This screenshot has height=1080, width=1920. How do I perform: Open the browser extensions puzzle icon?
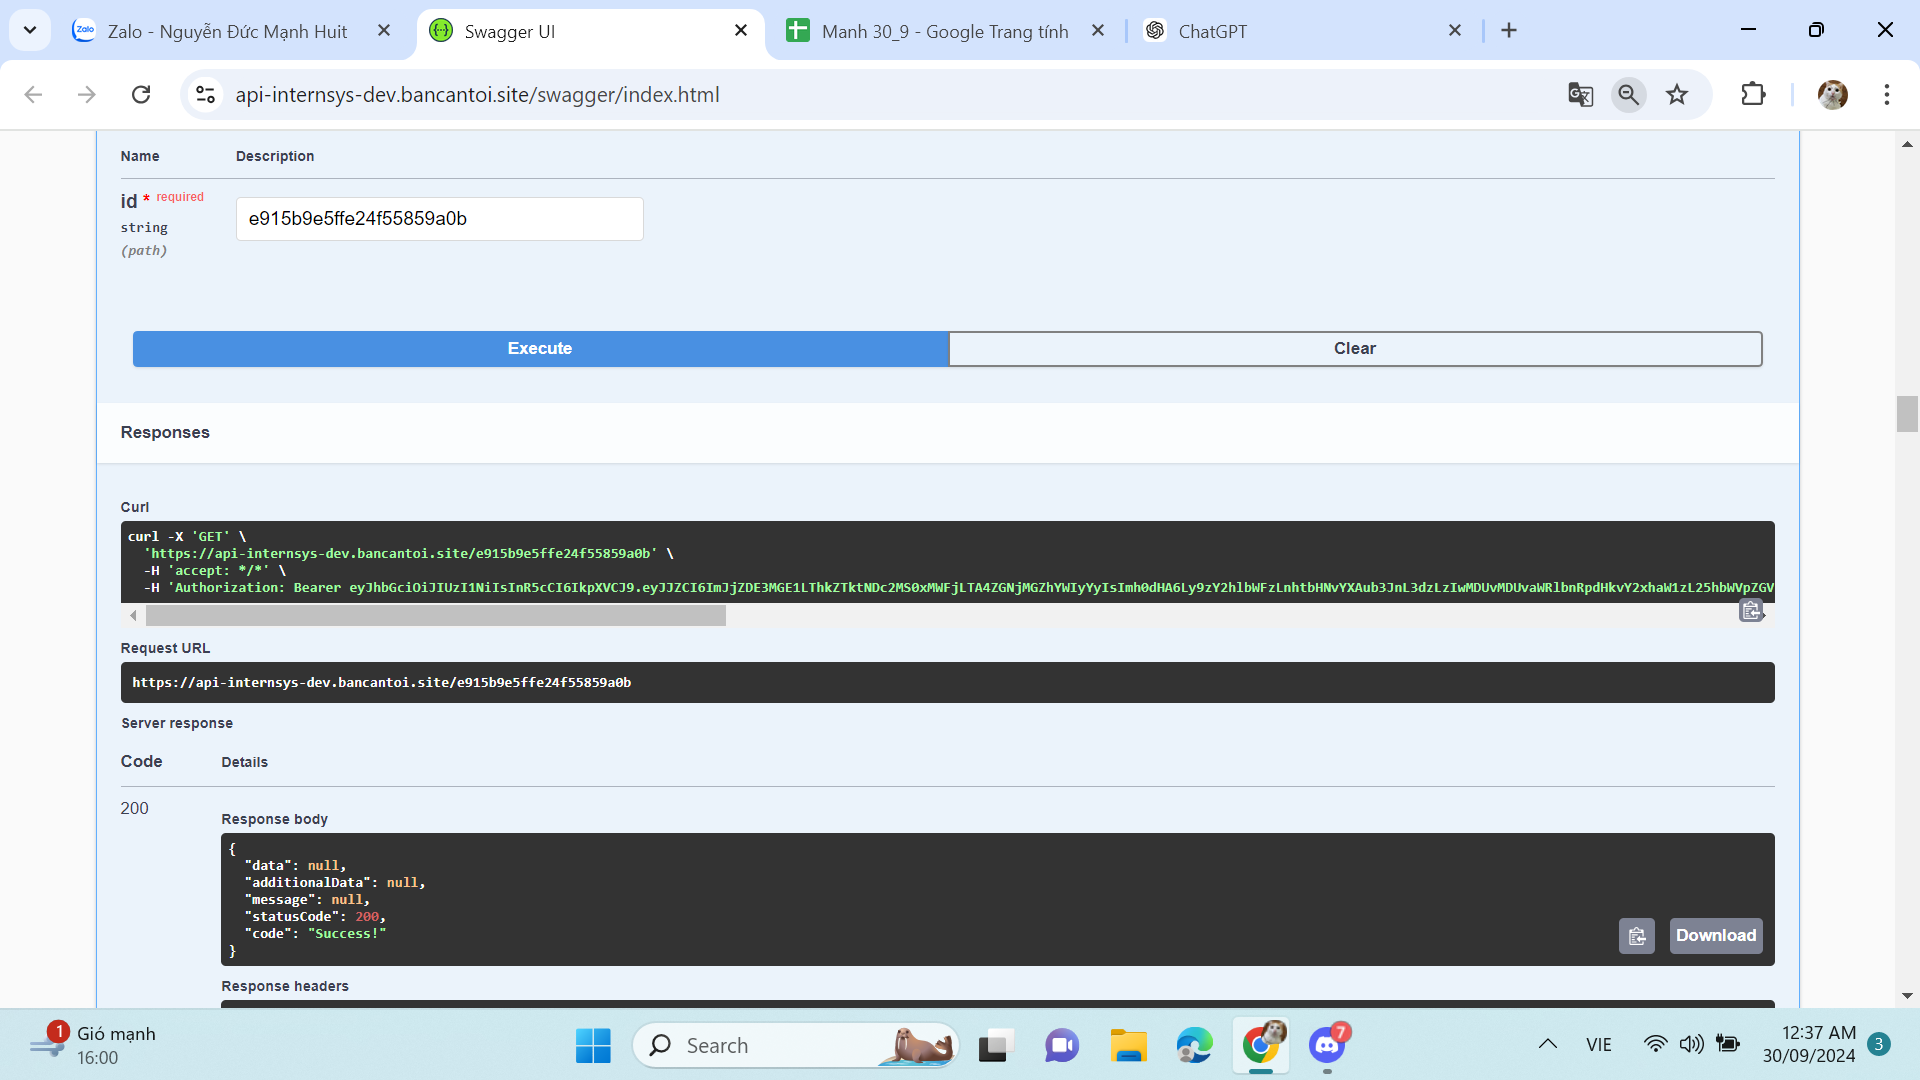(x=1753, y=95)
